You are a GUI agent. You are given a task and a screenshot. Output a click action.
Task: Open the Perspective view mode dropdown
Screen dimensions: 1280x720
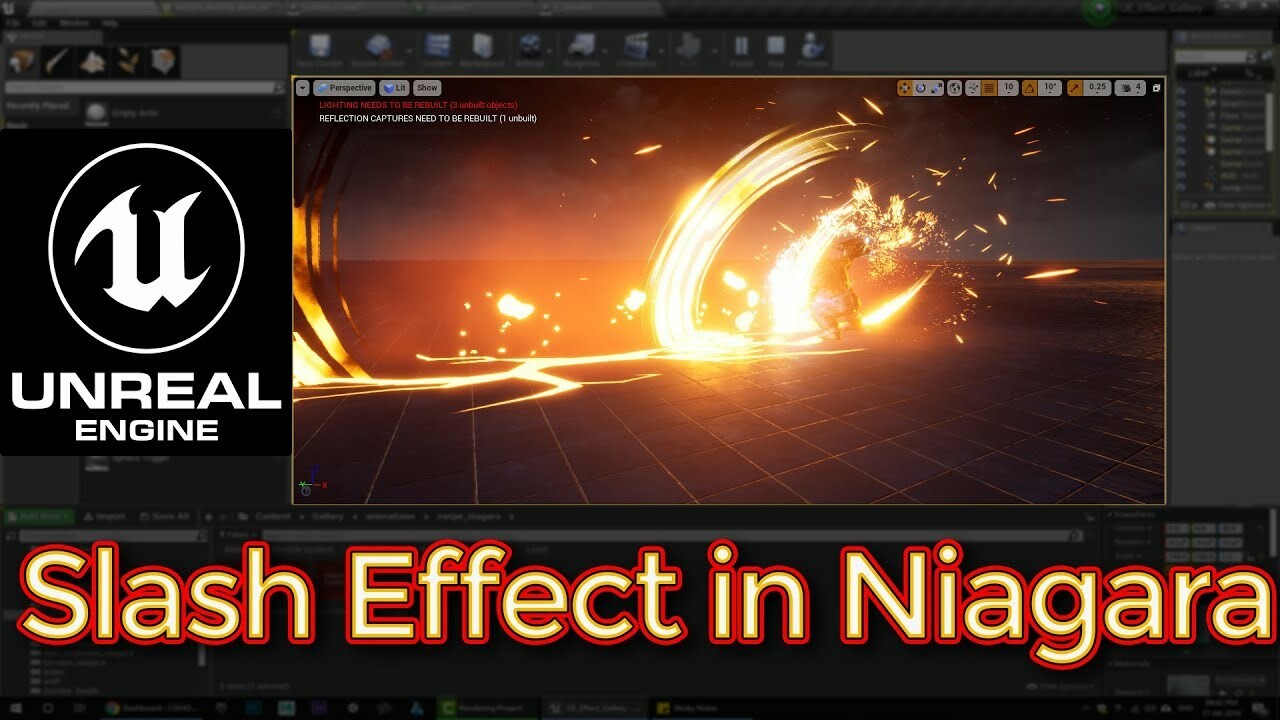click(x=343, y=88)
